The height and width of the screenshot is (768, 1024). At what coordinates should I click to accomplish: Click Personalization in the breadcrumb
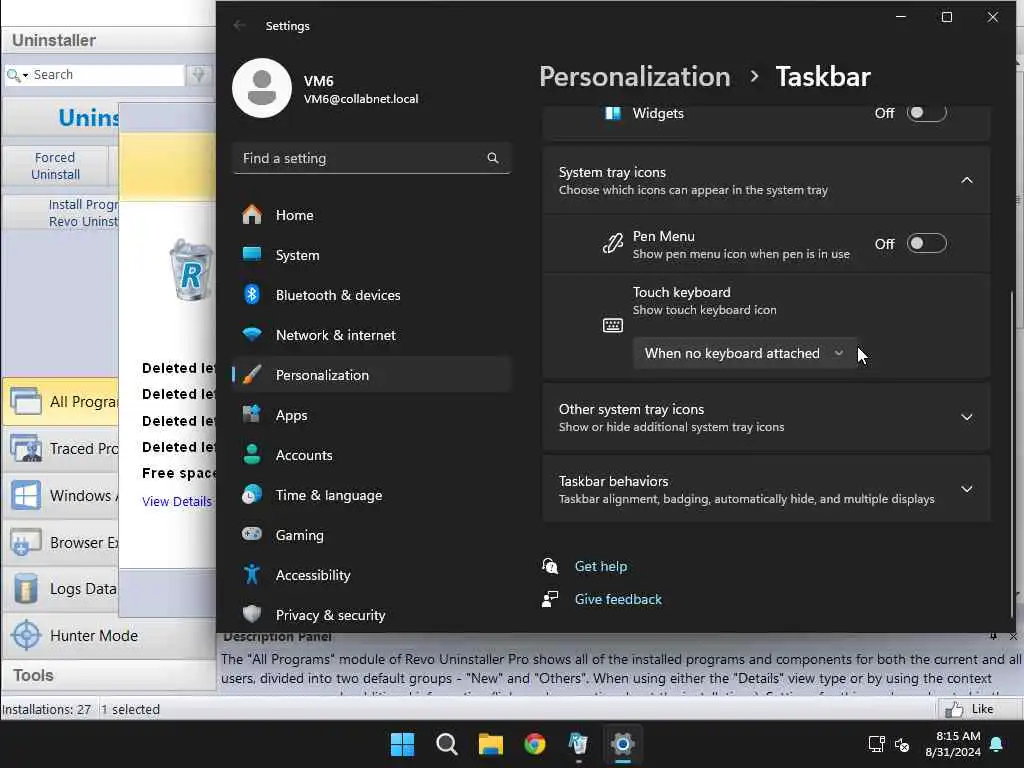click(634, 76)
